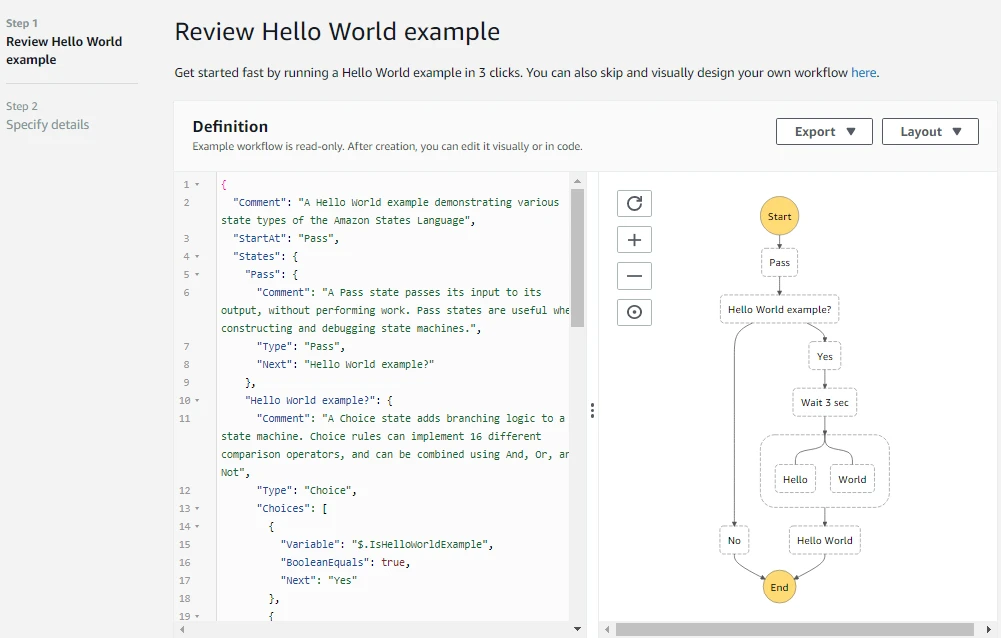Click the graph panel's horizontal scrollbar right arrow
The image size is (1001, 638).
991,627
